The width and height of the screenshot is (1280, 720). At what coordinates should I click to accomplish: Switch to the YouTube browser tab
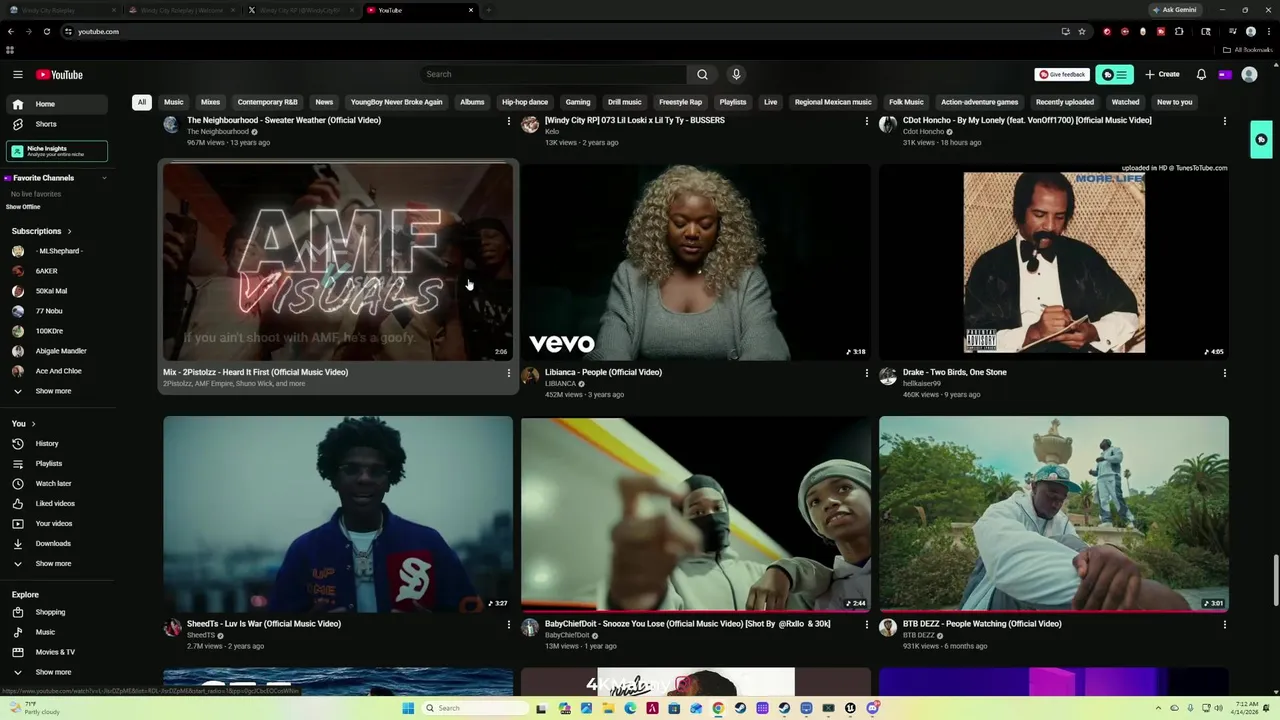(420, 10)
